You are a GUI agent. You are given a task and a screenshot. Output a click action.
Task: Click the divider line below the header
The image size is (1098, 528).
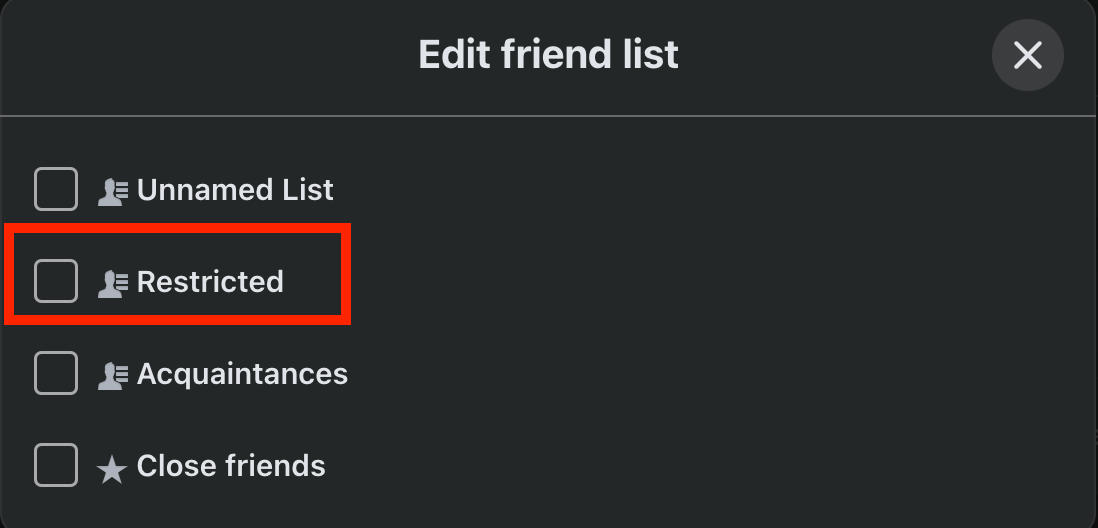click(548, 116)
